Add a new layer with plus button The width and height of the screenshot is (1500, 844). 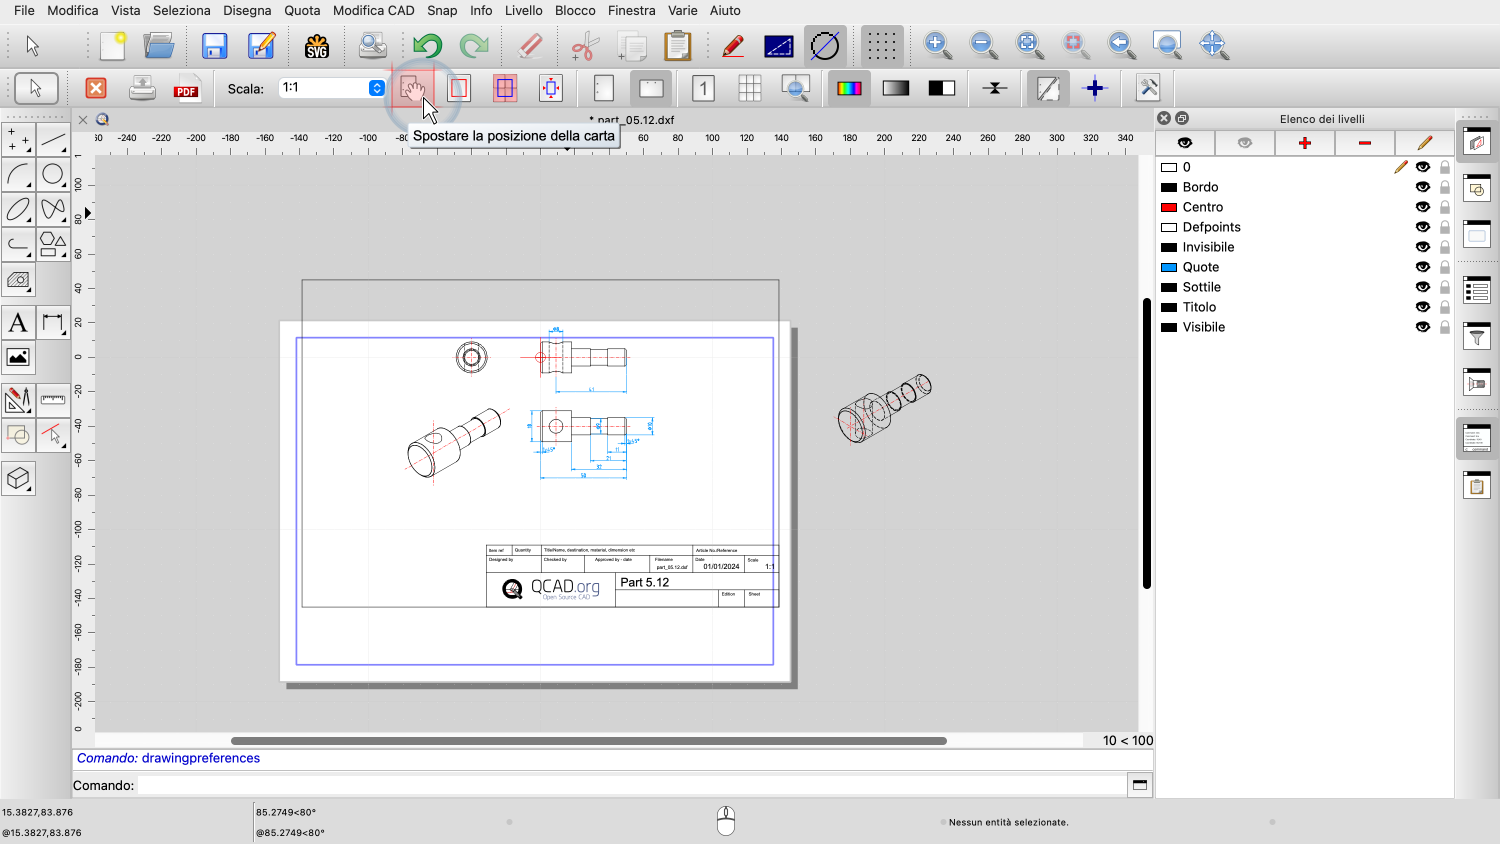(x=1304, y=143)
